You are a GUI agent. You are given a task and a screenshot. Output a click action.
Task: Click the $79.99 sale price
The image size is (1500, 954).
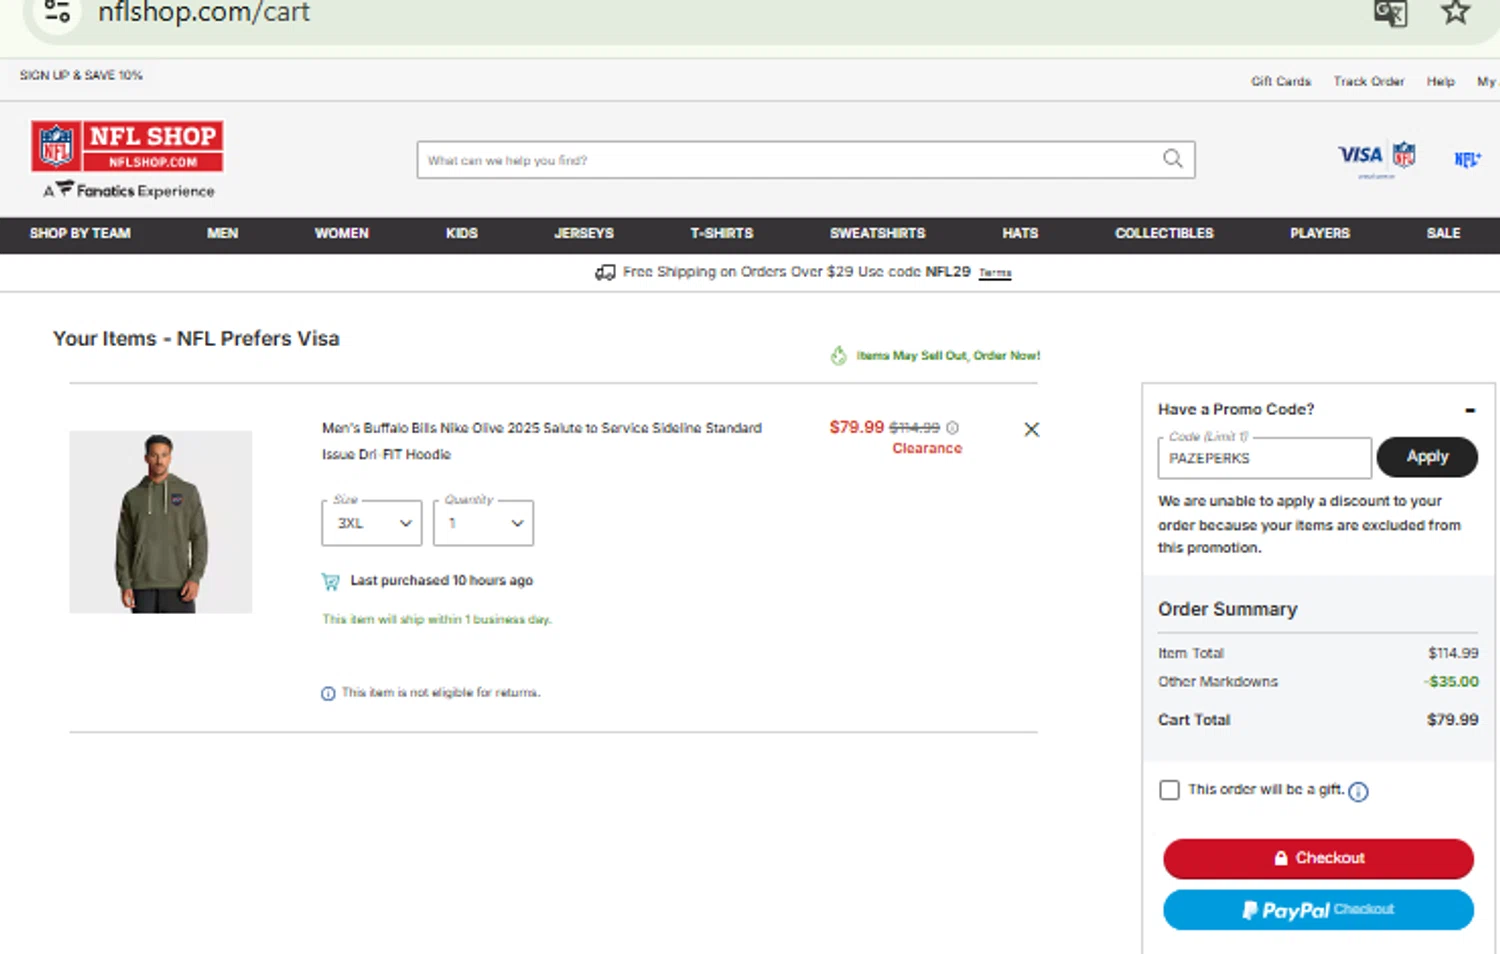857,427
